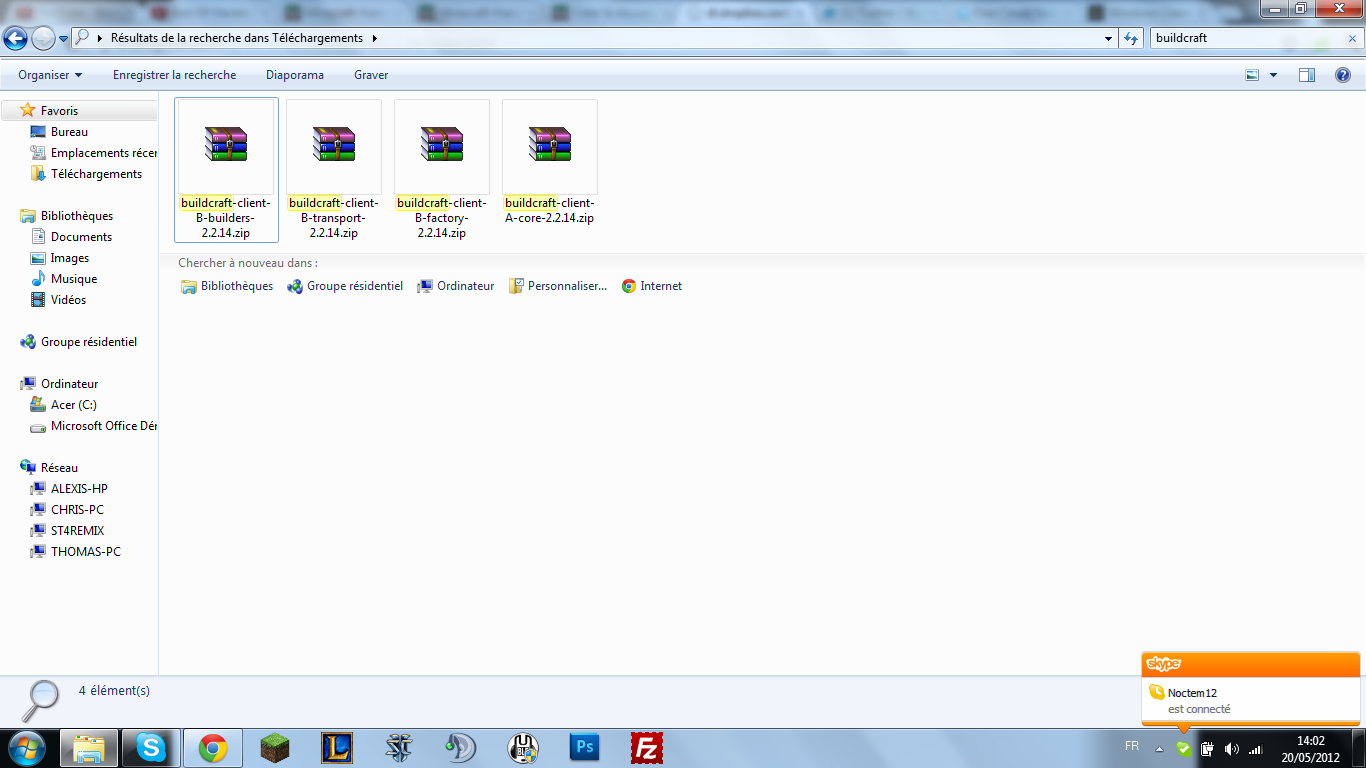This screenshot has width=1366, height=768.
Task: Select buildcraft-client-A-core-2.2.14.zip archive icon
Action: [550, 144]
